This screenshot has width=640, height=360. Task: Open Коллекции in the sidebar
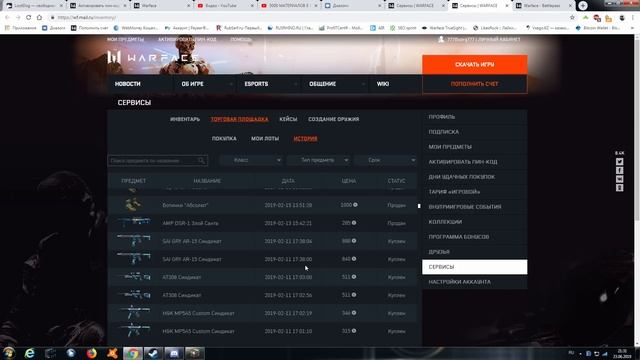pyautogui.click(x=475, y=222)
